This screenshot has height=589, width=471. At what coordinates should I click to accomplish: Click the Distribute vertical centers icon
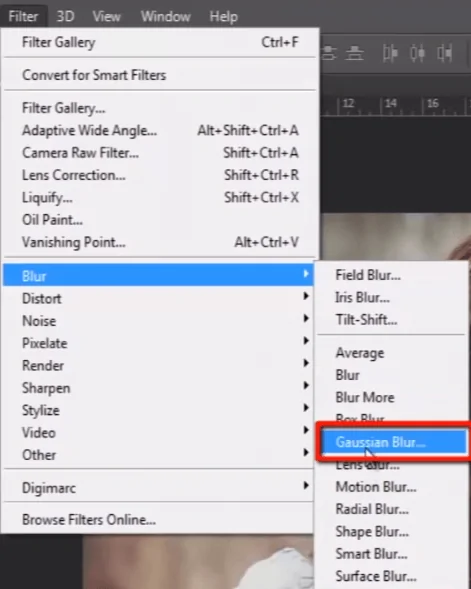pyautogui.click(x=328, y=53)
